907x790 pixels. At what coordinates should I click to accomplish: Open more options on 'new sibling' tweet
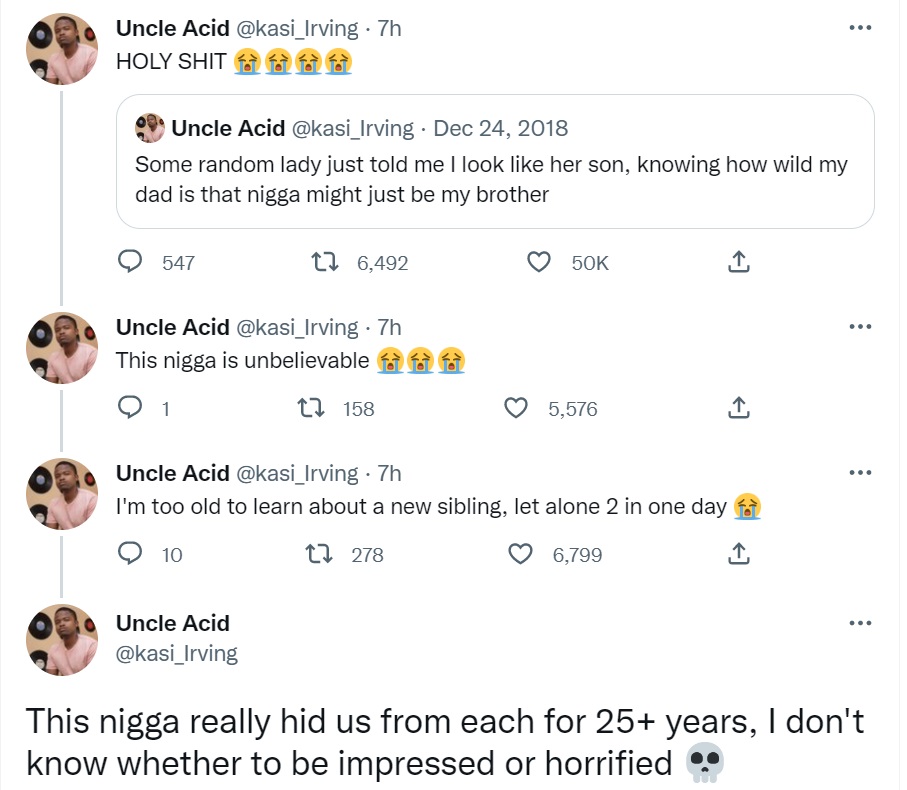859,473
